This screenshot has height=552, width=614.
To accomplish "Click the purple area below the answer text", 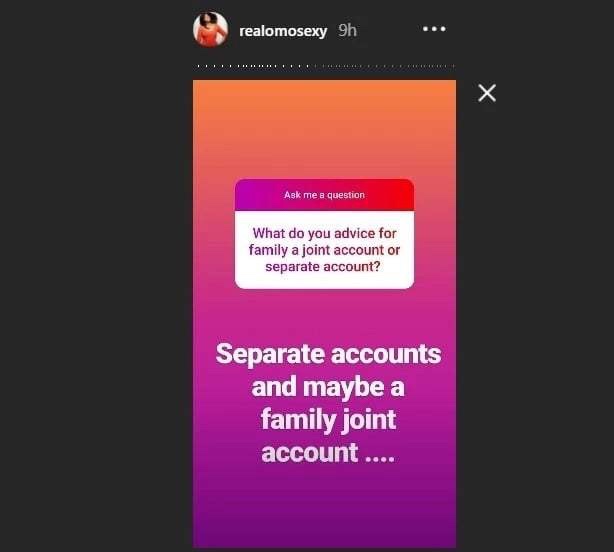I will click(x=324, y=507).
